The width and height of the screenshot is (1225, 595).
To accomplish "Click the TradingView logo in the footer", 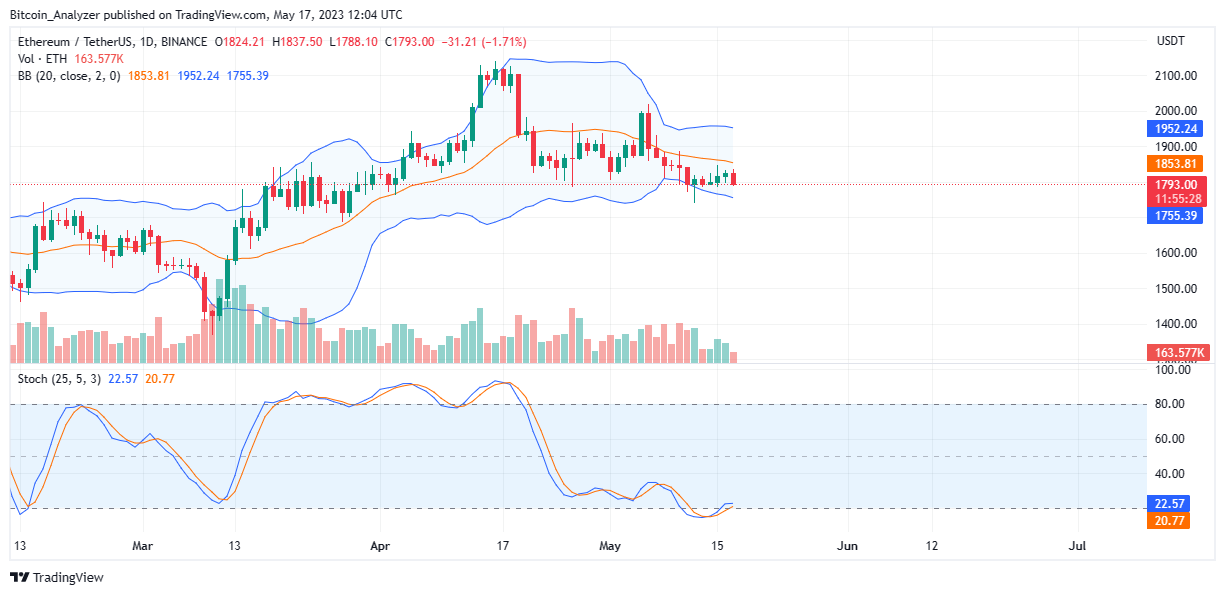I will pos(56,577).
